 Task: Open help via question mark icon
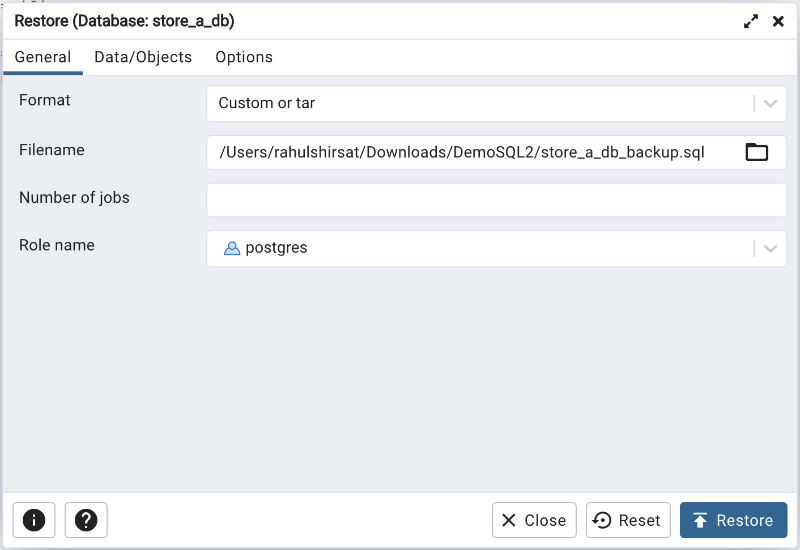coord(86,520)
